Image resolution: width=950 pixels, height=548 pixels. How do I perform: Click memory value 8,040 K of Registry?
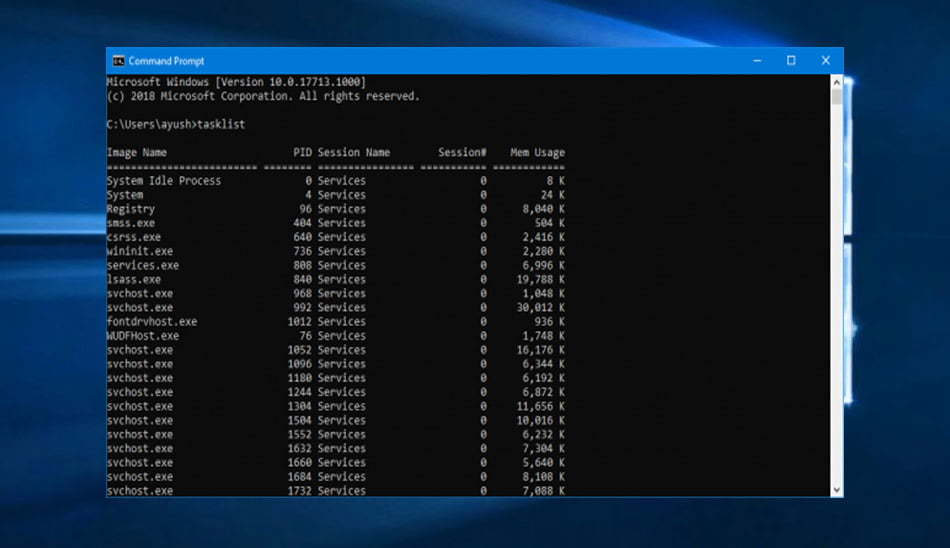coord(543,209)
